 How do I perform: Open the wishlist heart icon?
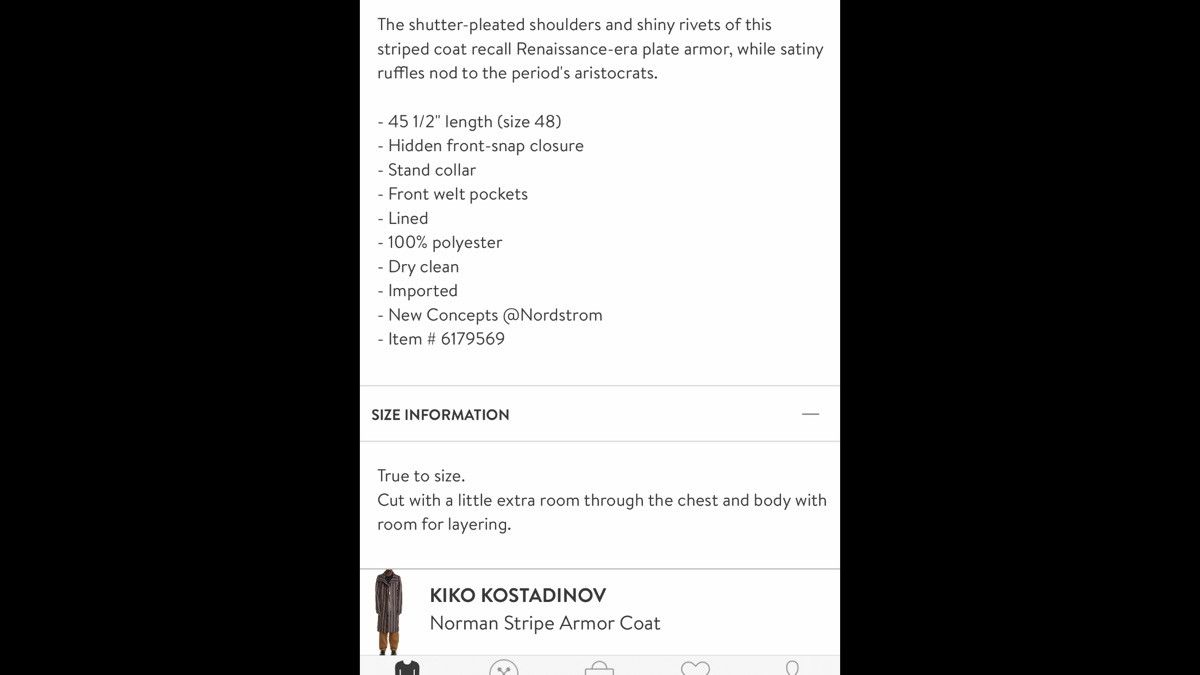pos(695,668)
